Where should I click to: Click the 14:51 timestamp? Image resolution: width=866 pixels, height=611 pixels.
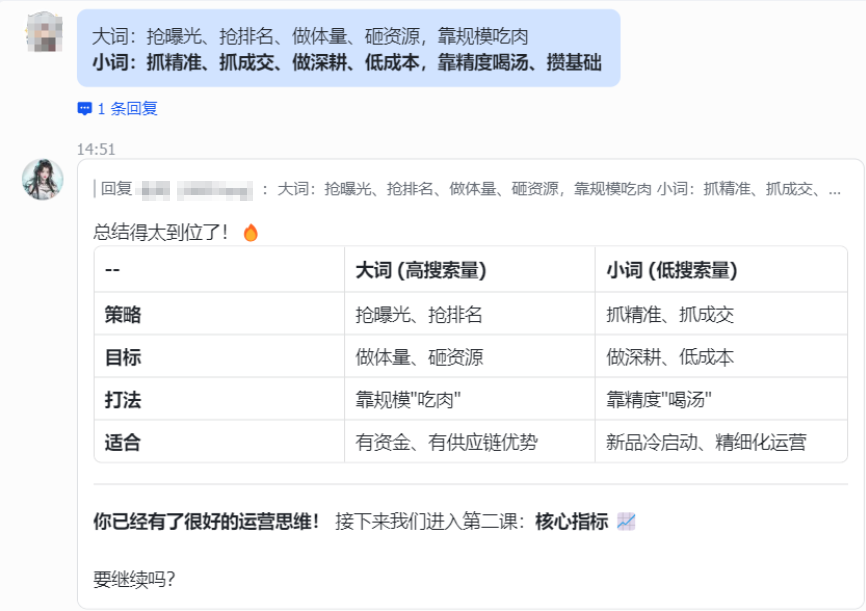(x=96, y=149)
